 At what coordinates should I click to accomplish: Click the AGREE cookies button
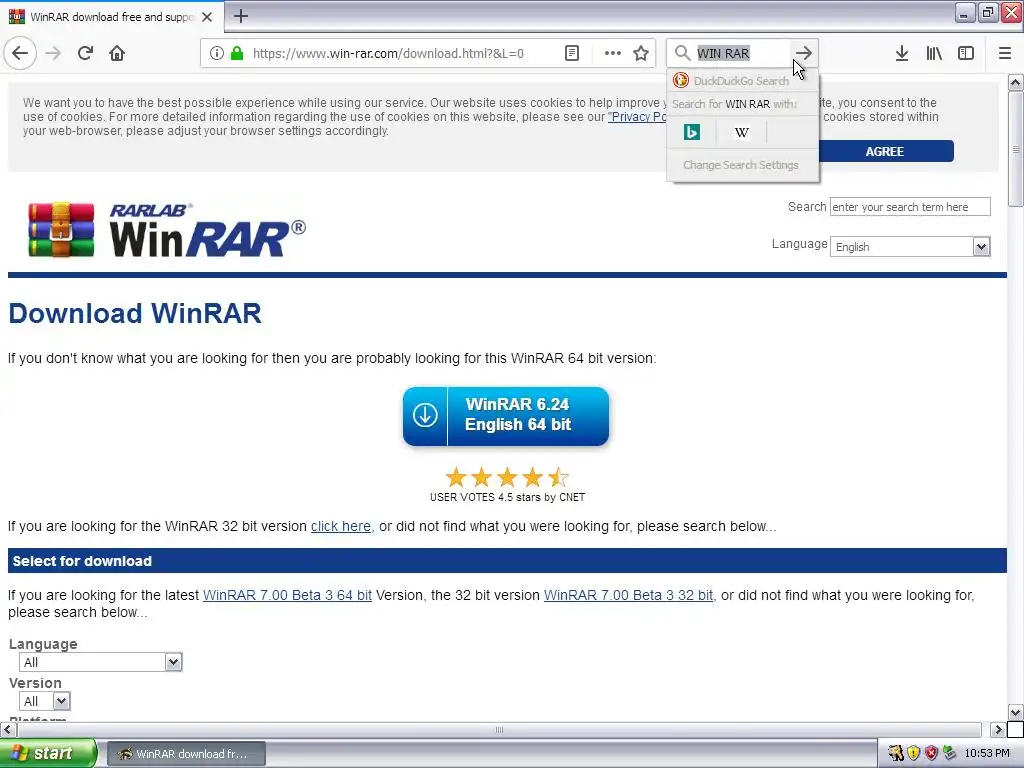point(885,151)
